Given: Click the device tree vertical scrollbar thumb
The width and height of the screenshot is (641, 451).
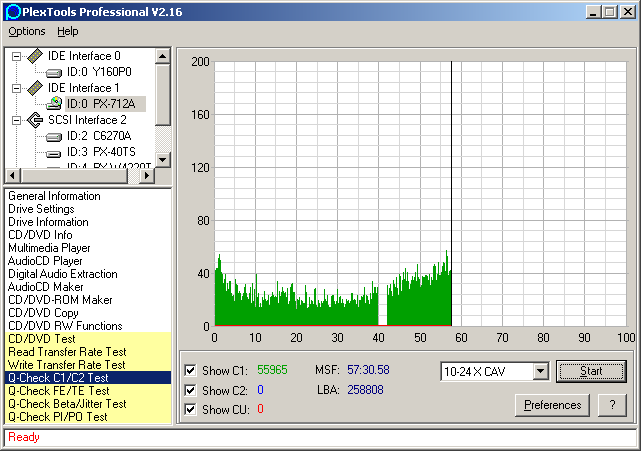Looking at the screenshot, I should pyautogui.click(x=163, y=94).
